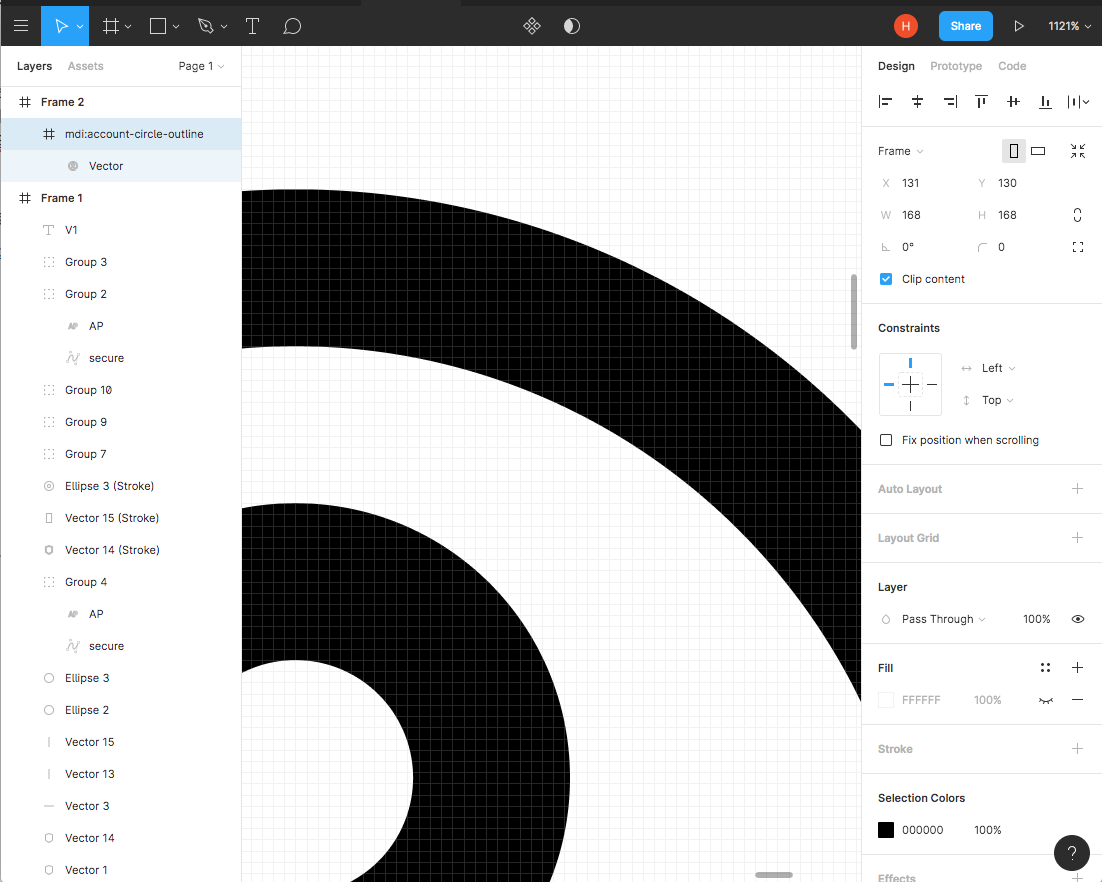Image resolution: width=1102 pixels, height=882 pixels.
Task: Select the Ellipse 3 (Stroke) layer
Action: [109, 486]
